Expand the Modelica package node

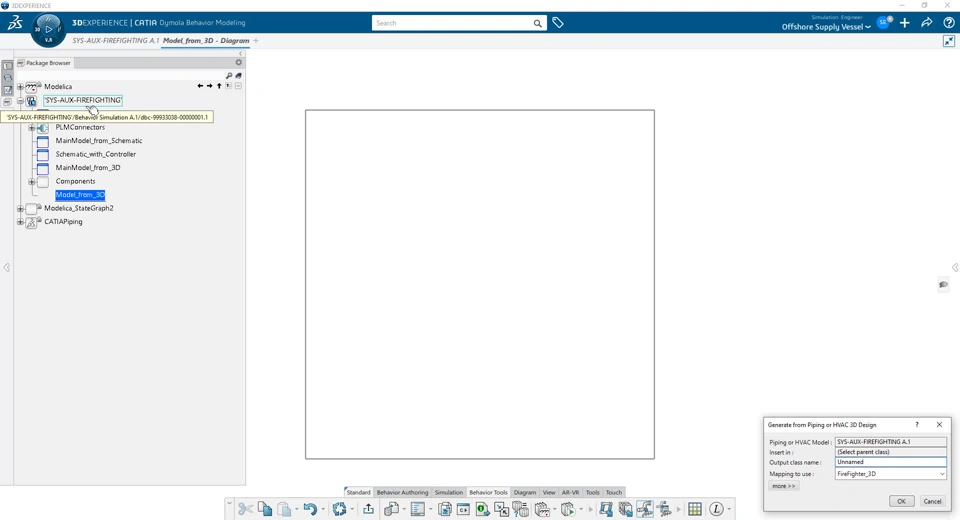pos(20,87)
